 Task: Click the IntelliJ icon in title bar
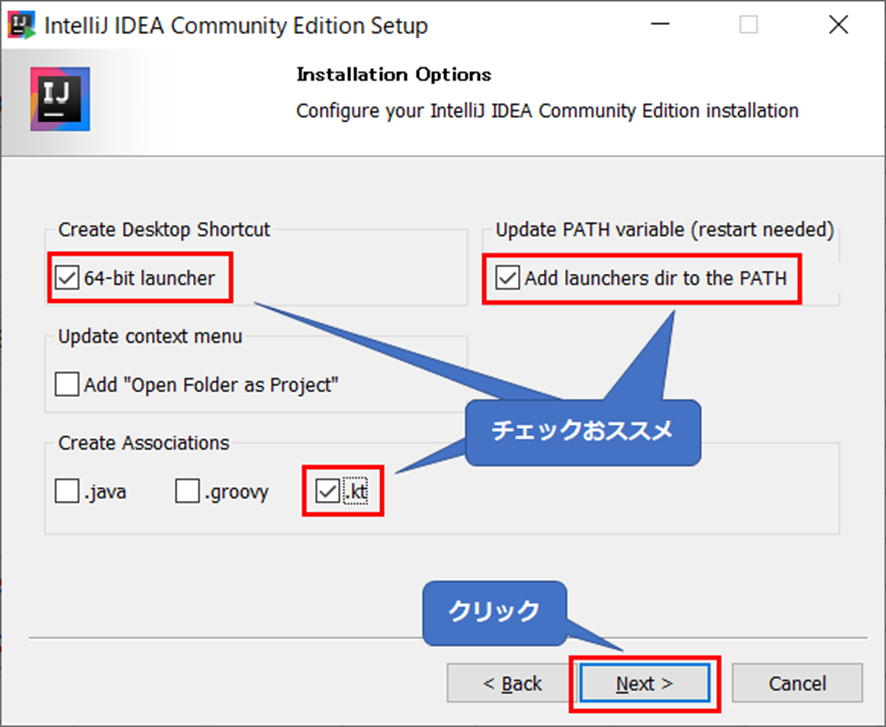[x=21, y=25]
